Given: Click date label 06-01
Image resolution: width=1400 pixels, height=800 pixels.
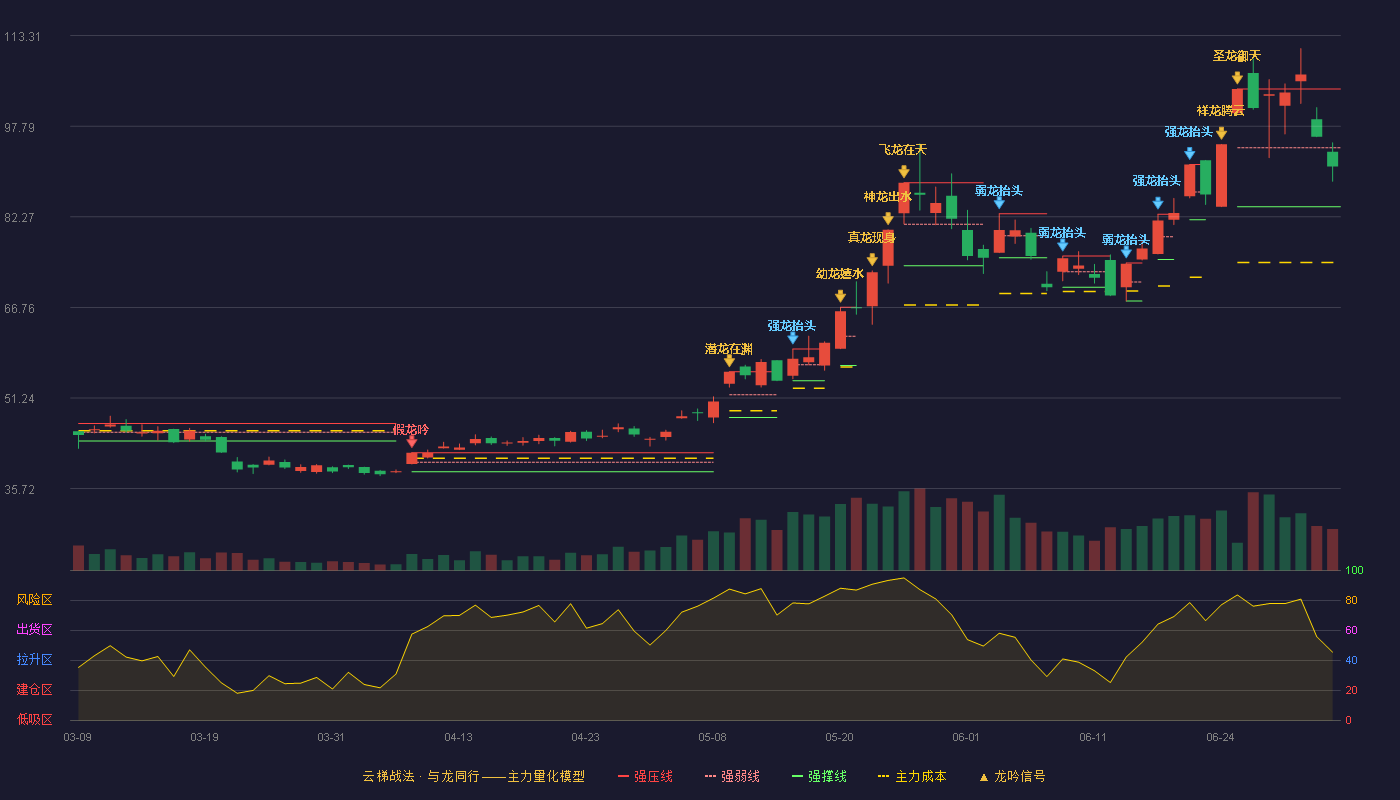Looking at the screenshot, I should point(966,737).
